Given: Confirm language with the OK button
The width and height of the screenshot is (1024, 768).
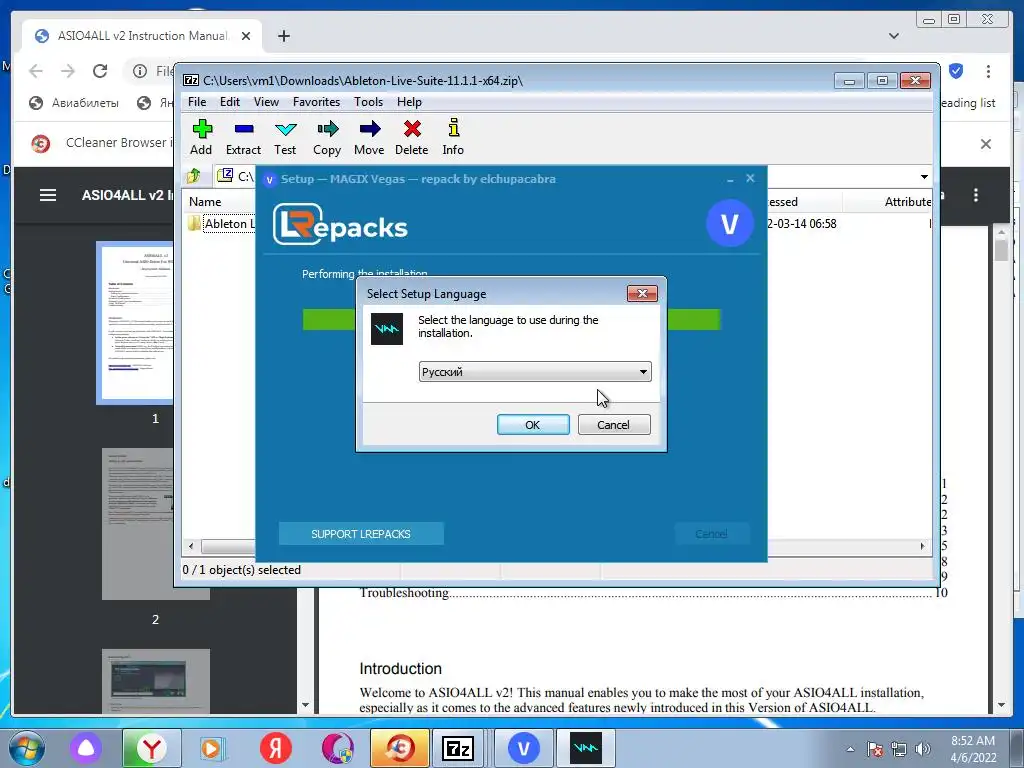Looking at the screenshot, I should point(533,424).
